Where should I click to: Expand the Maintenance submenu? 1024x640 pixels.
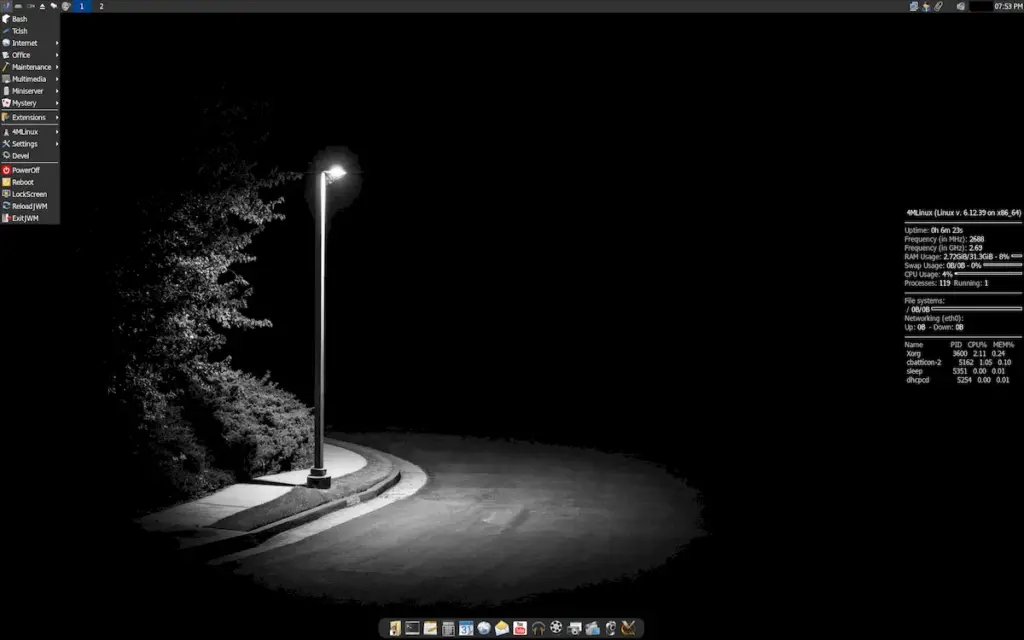coord(30,67)
